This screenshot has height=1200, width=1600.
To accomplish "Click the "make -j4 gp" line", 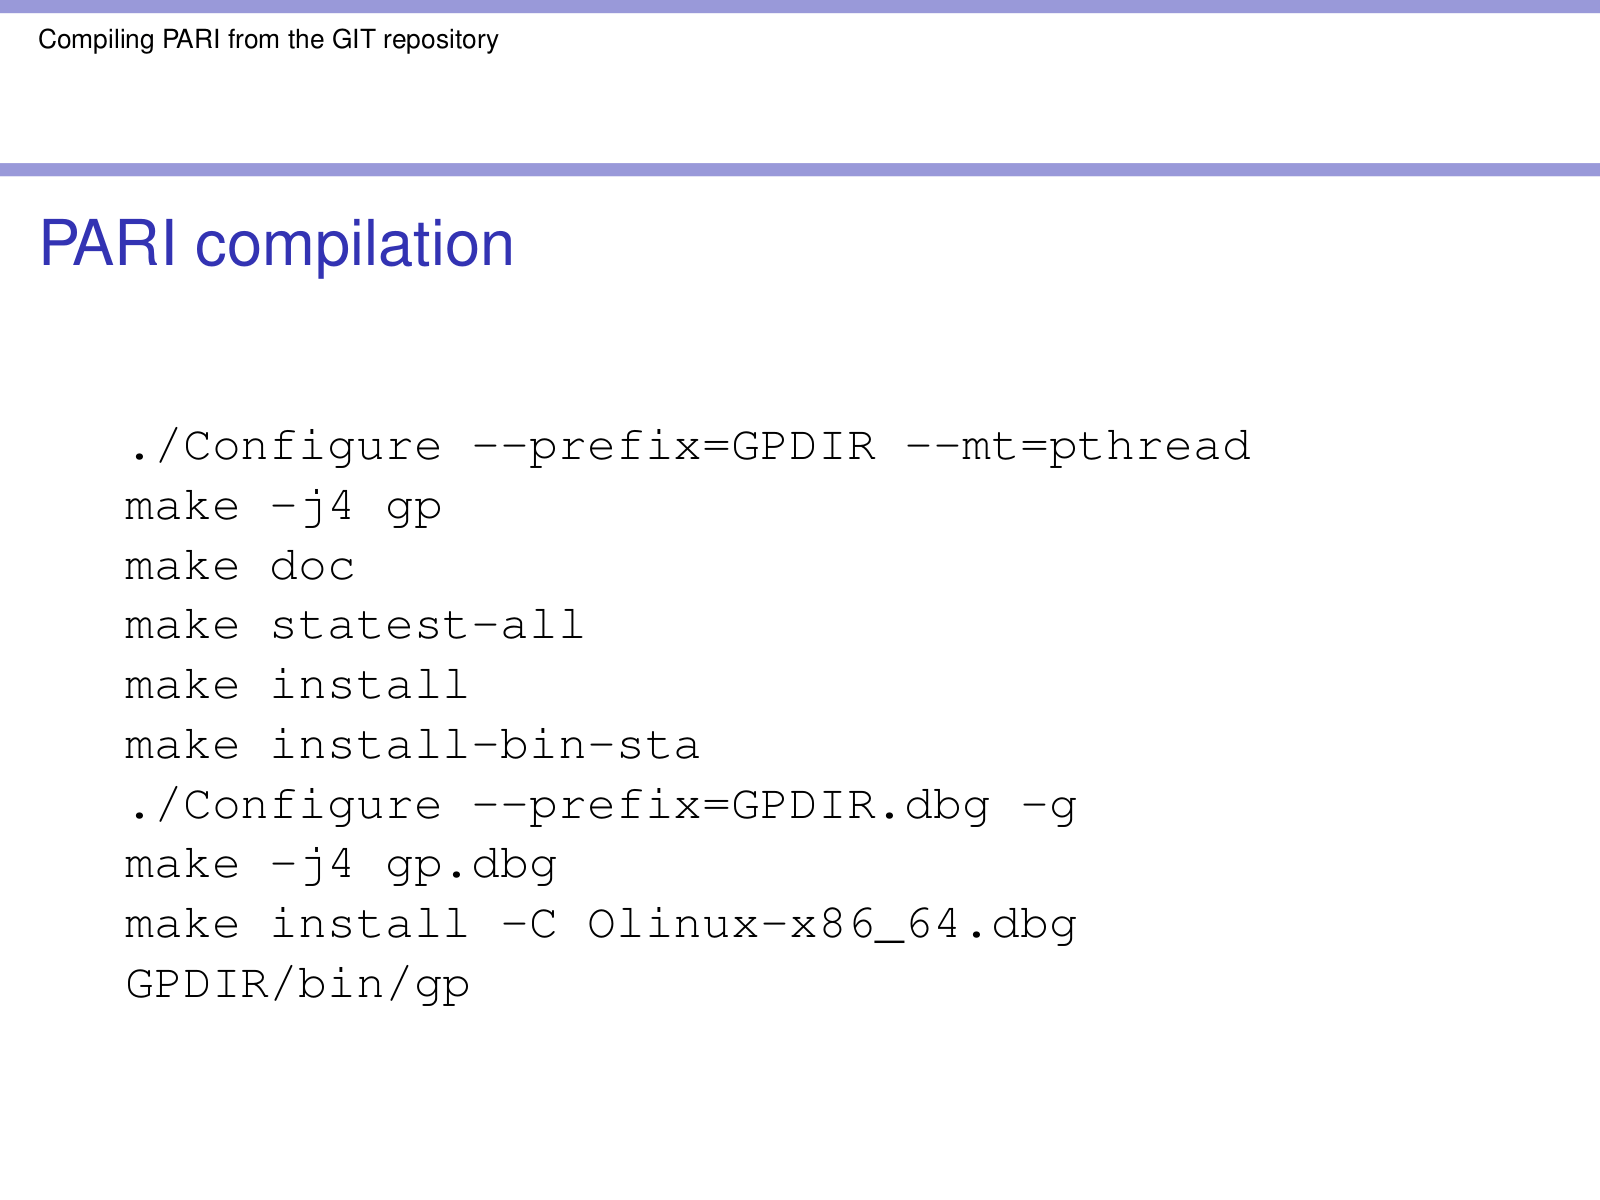I will pos(283,507).
